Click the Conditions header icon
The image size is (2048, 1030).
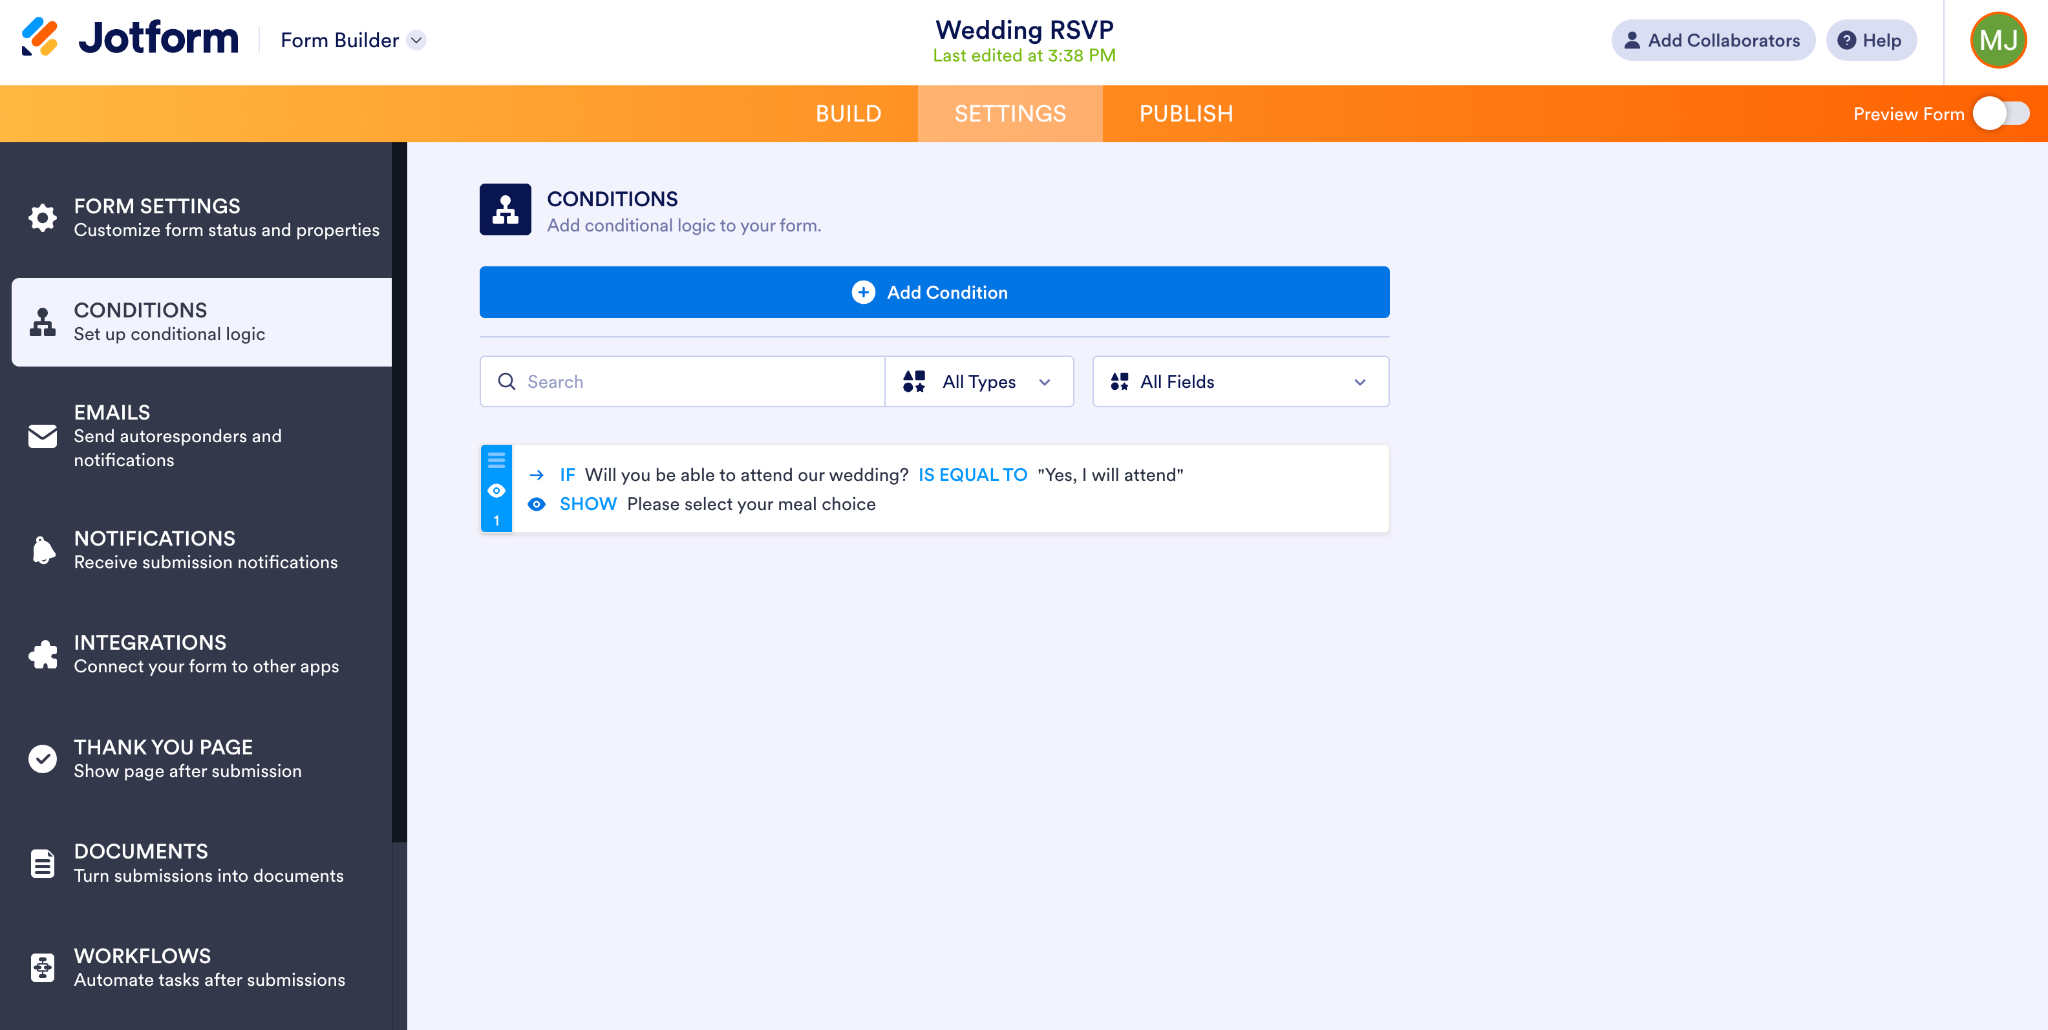[x=505, y=210]
